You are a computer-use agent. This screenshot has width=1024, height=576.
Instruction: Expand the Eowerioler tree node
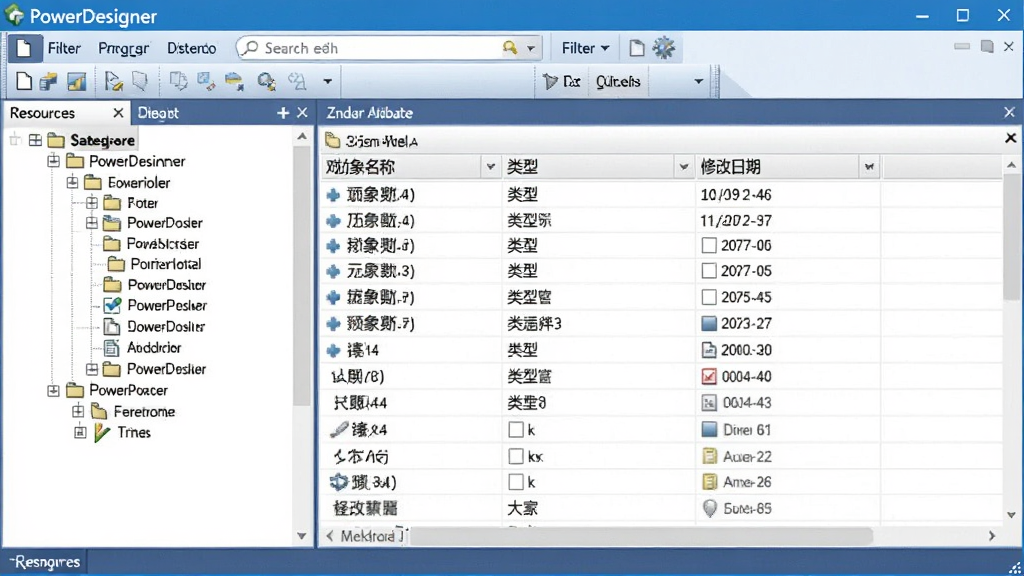(72, 182)
